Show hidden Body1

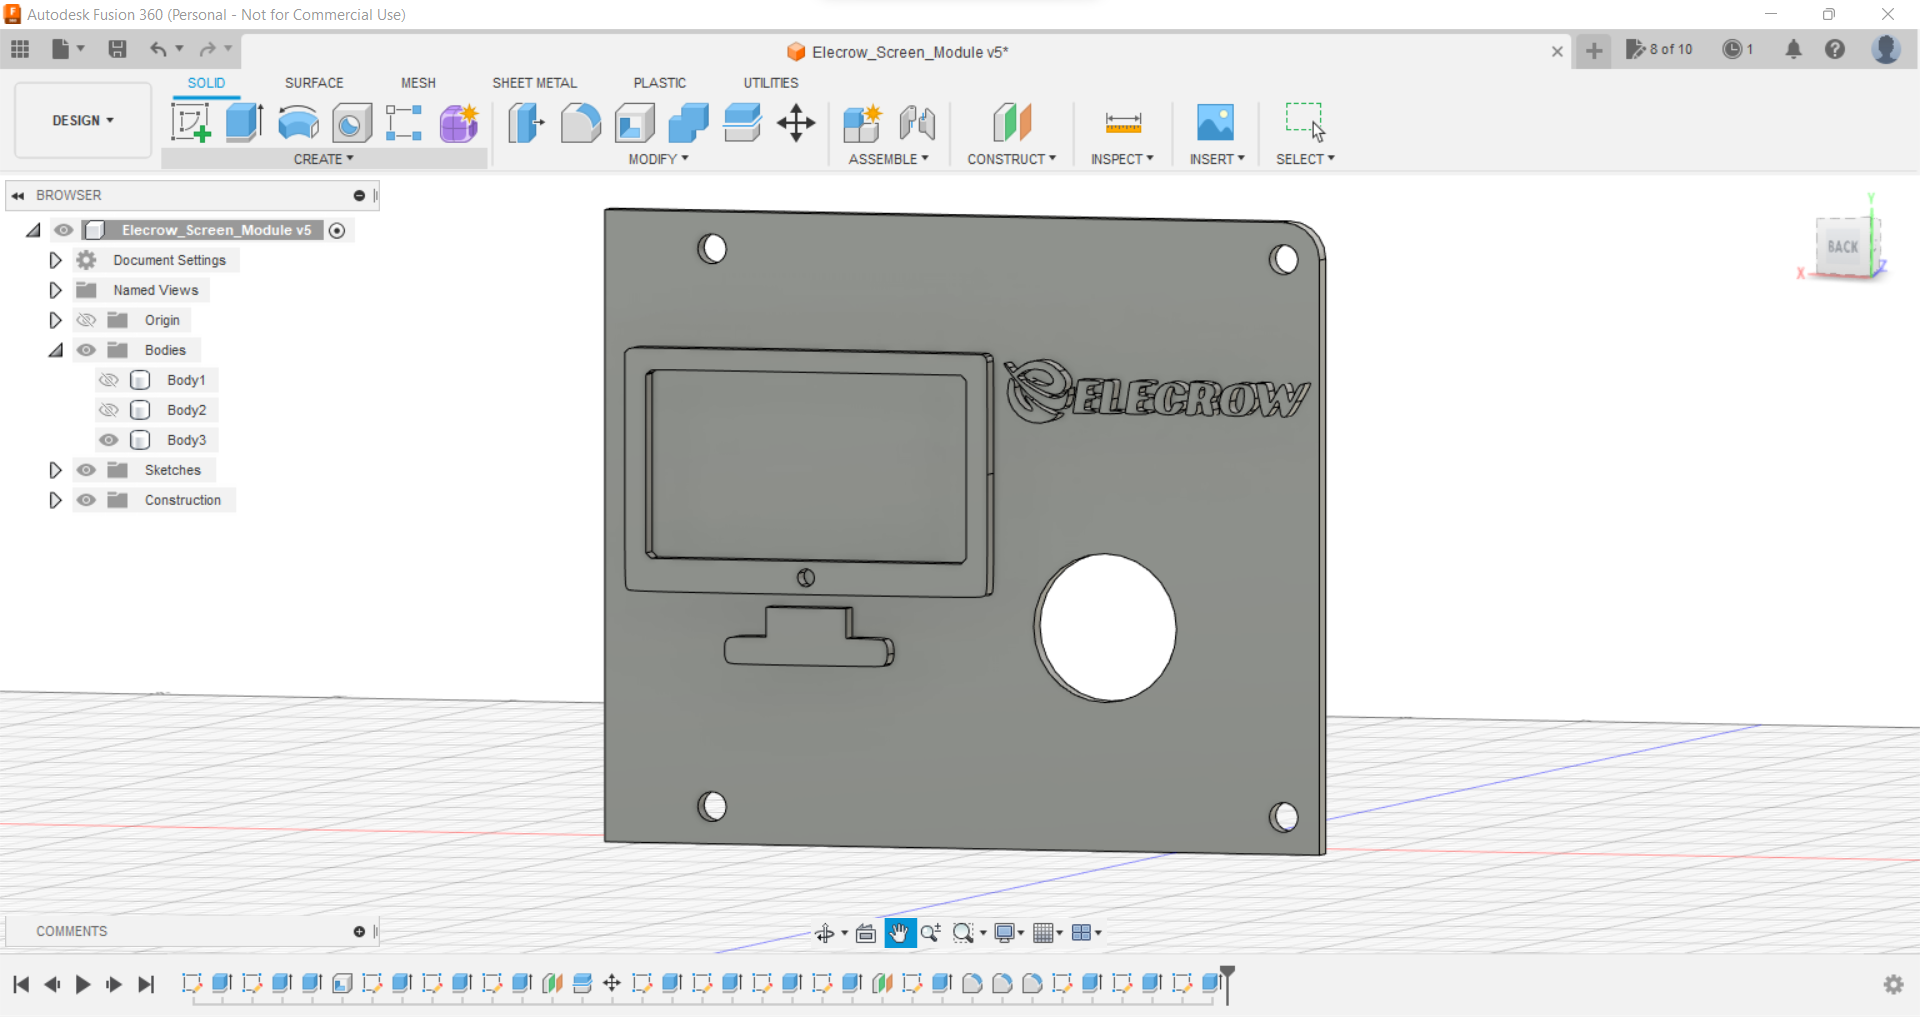(109, 380)
